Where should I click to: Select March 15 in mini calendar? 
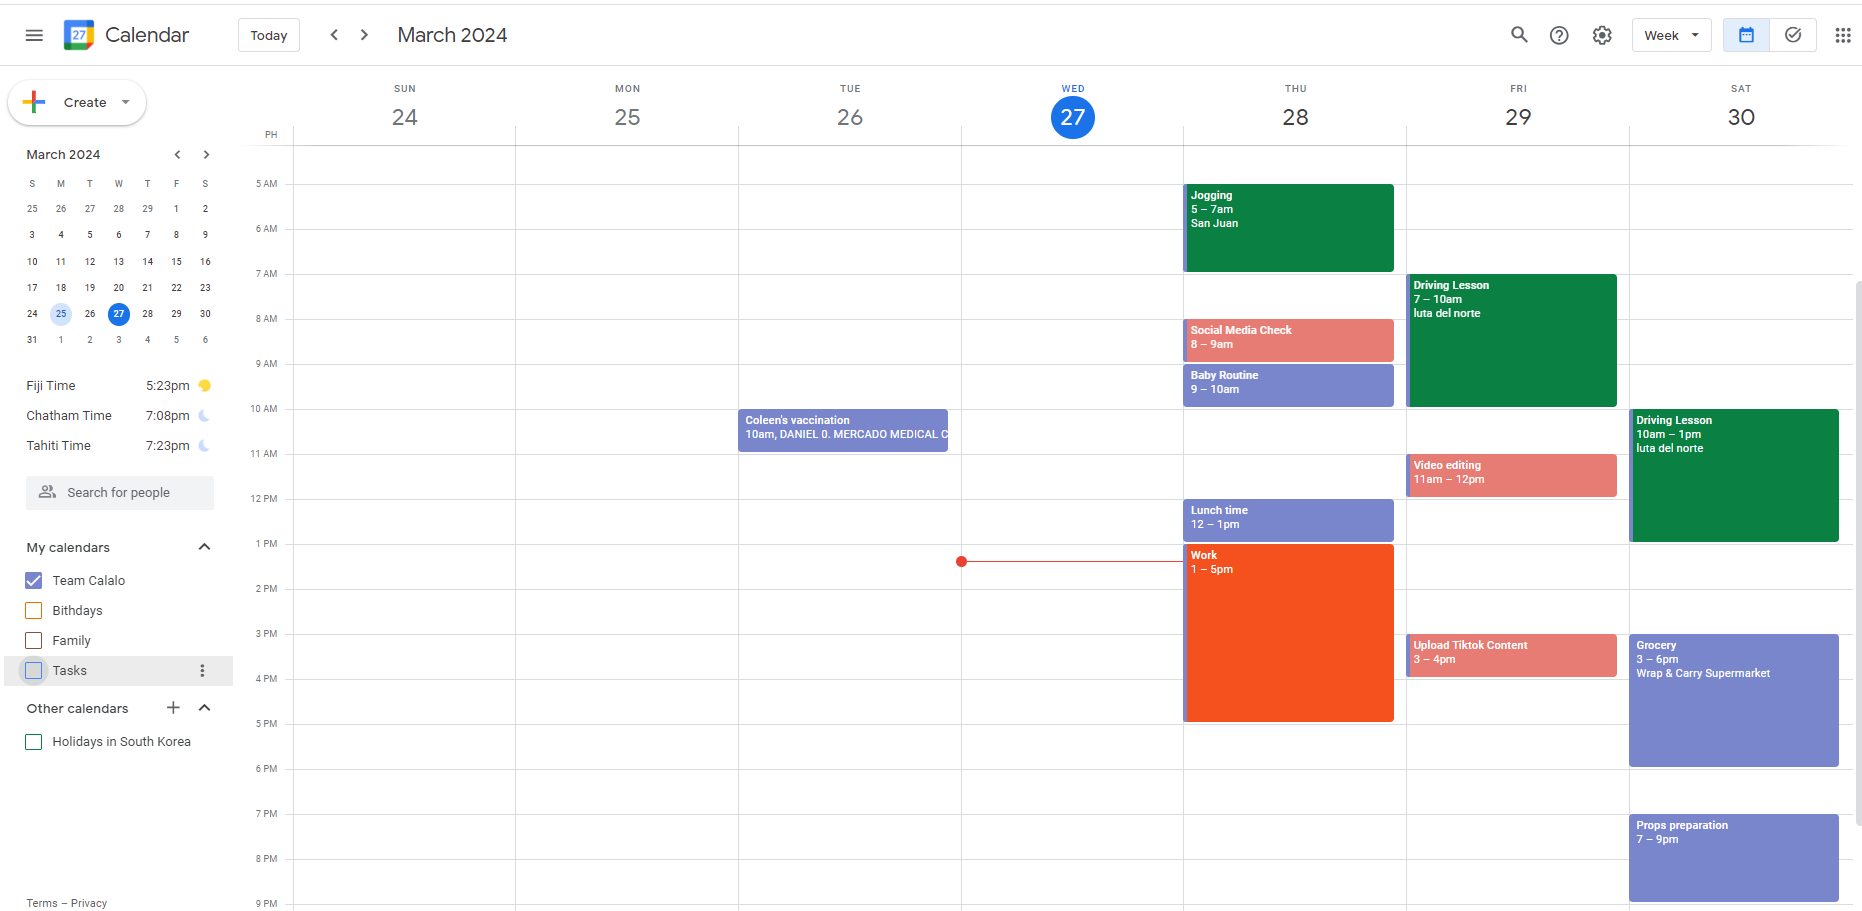click(x=176, y=262)
